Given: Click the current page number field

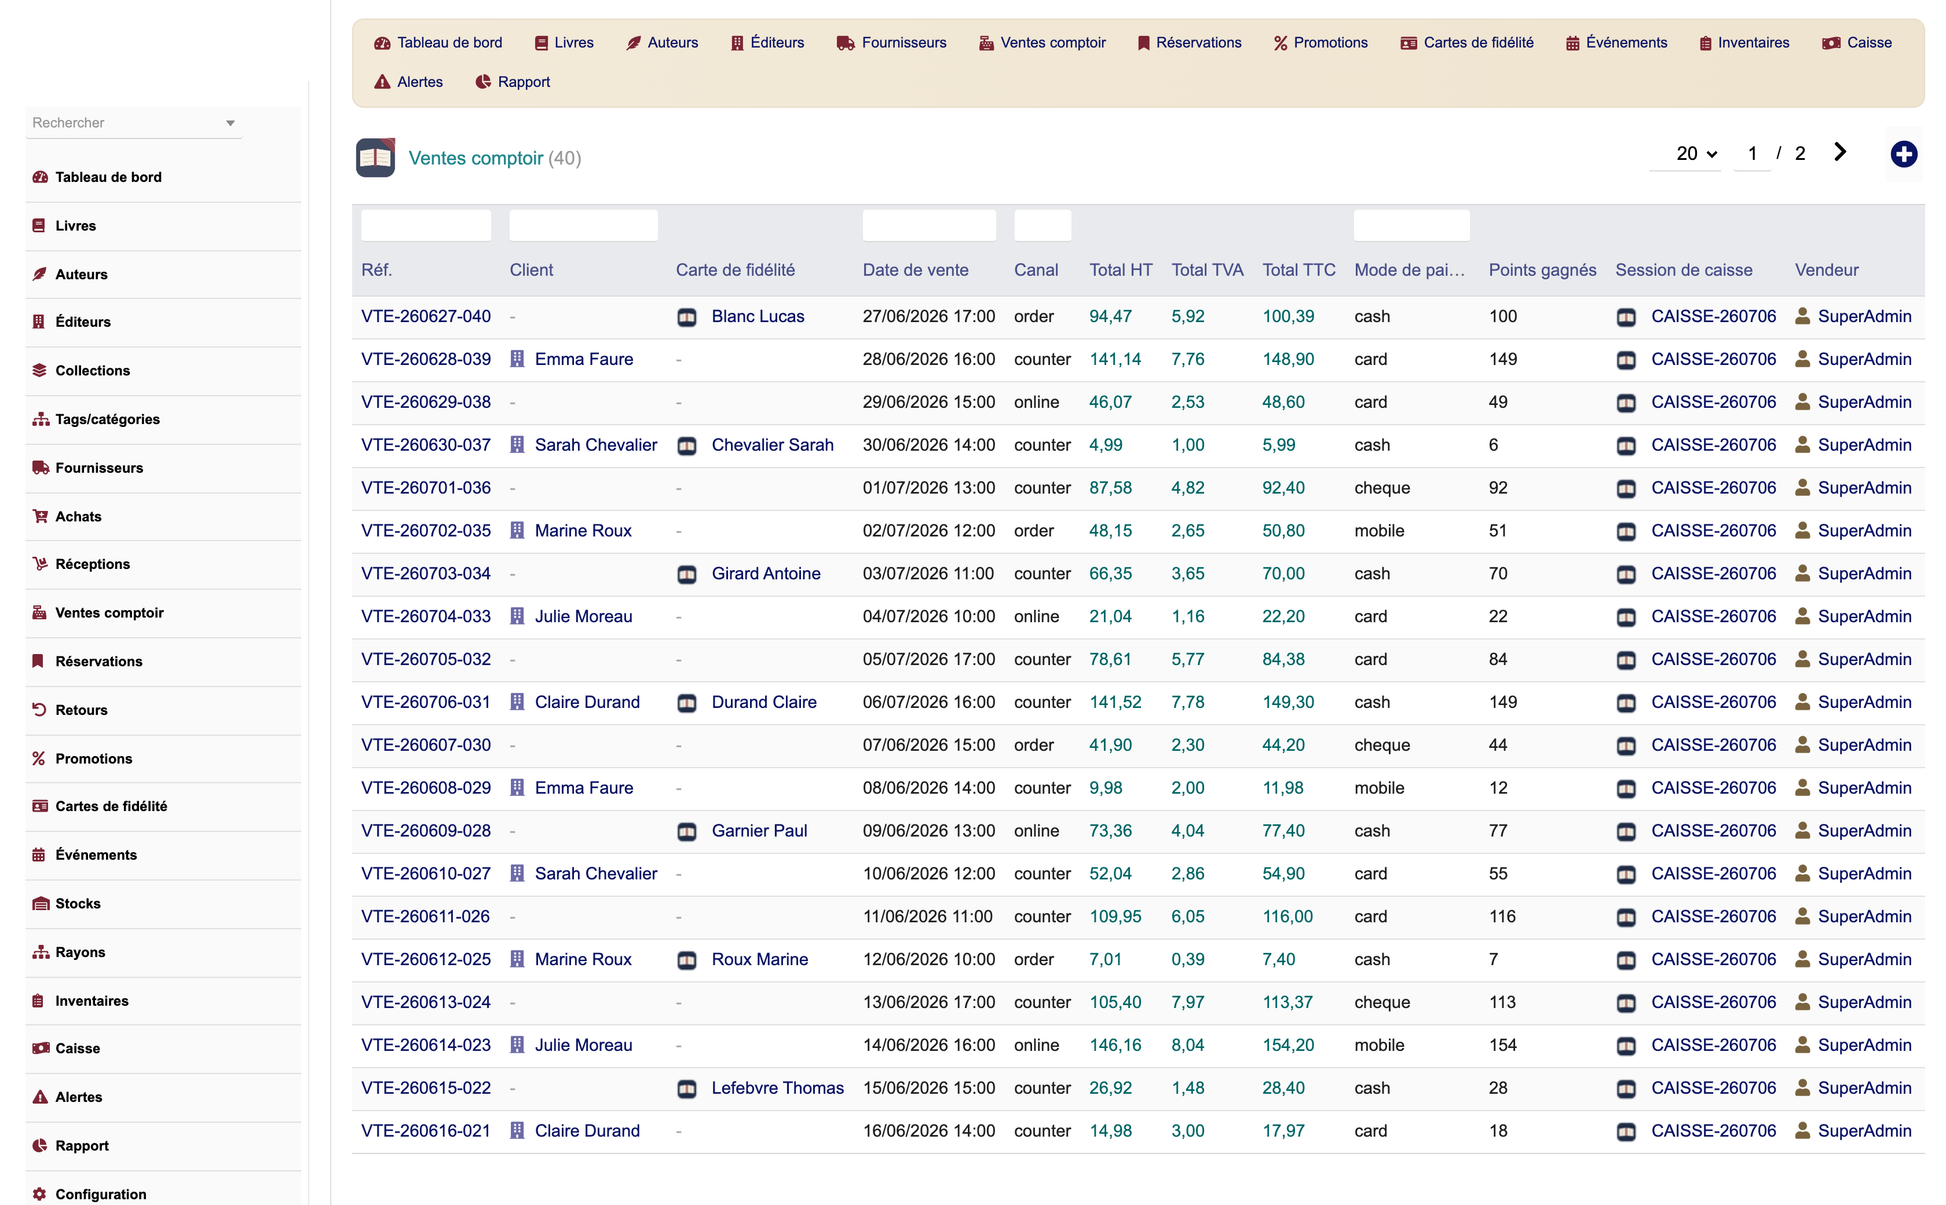Looking at the screenshot, I should click(1752, 154).
